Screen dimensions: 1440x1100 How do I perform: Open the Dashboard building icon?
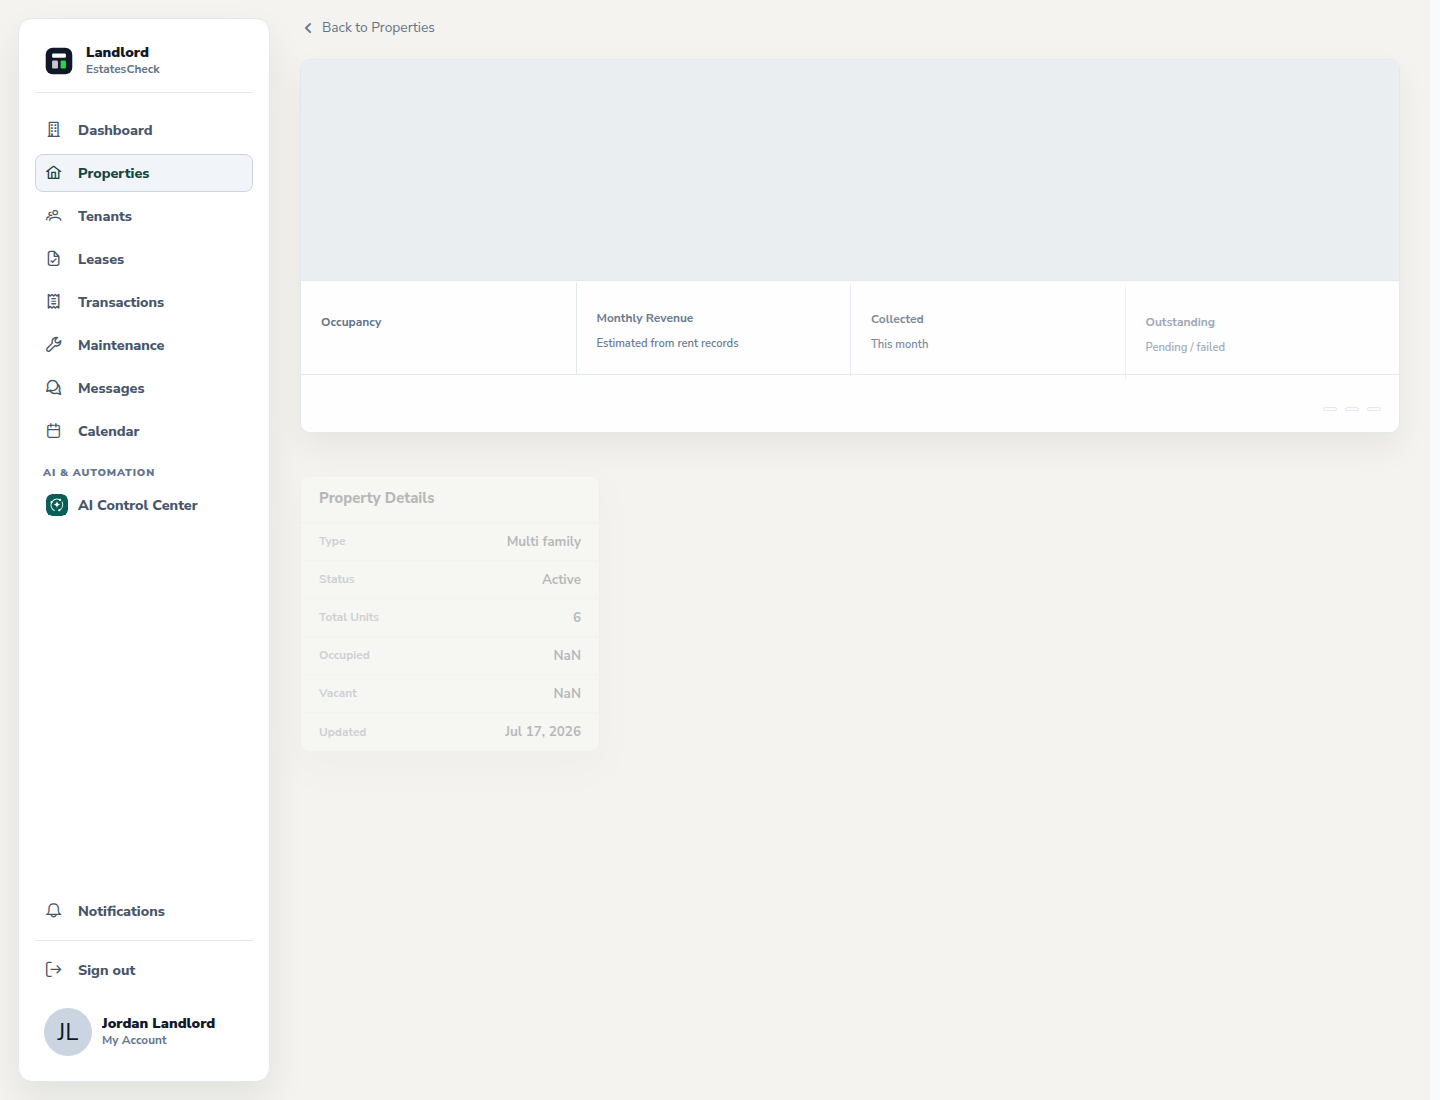pos(54,130)
